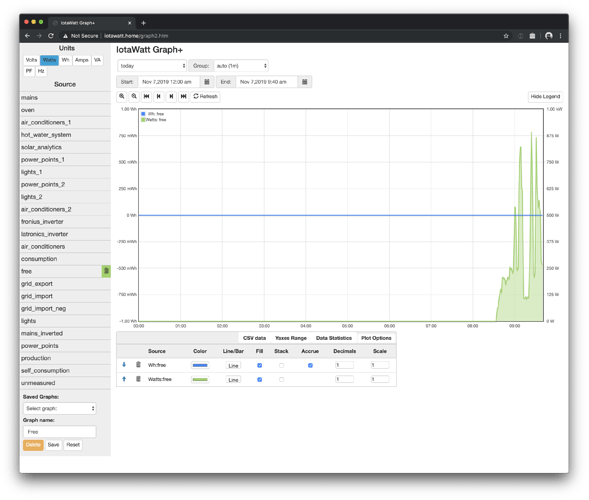The image size is (589, 500).
Task: Step forward with the next-interval icon
Action: (171, 97)
